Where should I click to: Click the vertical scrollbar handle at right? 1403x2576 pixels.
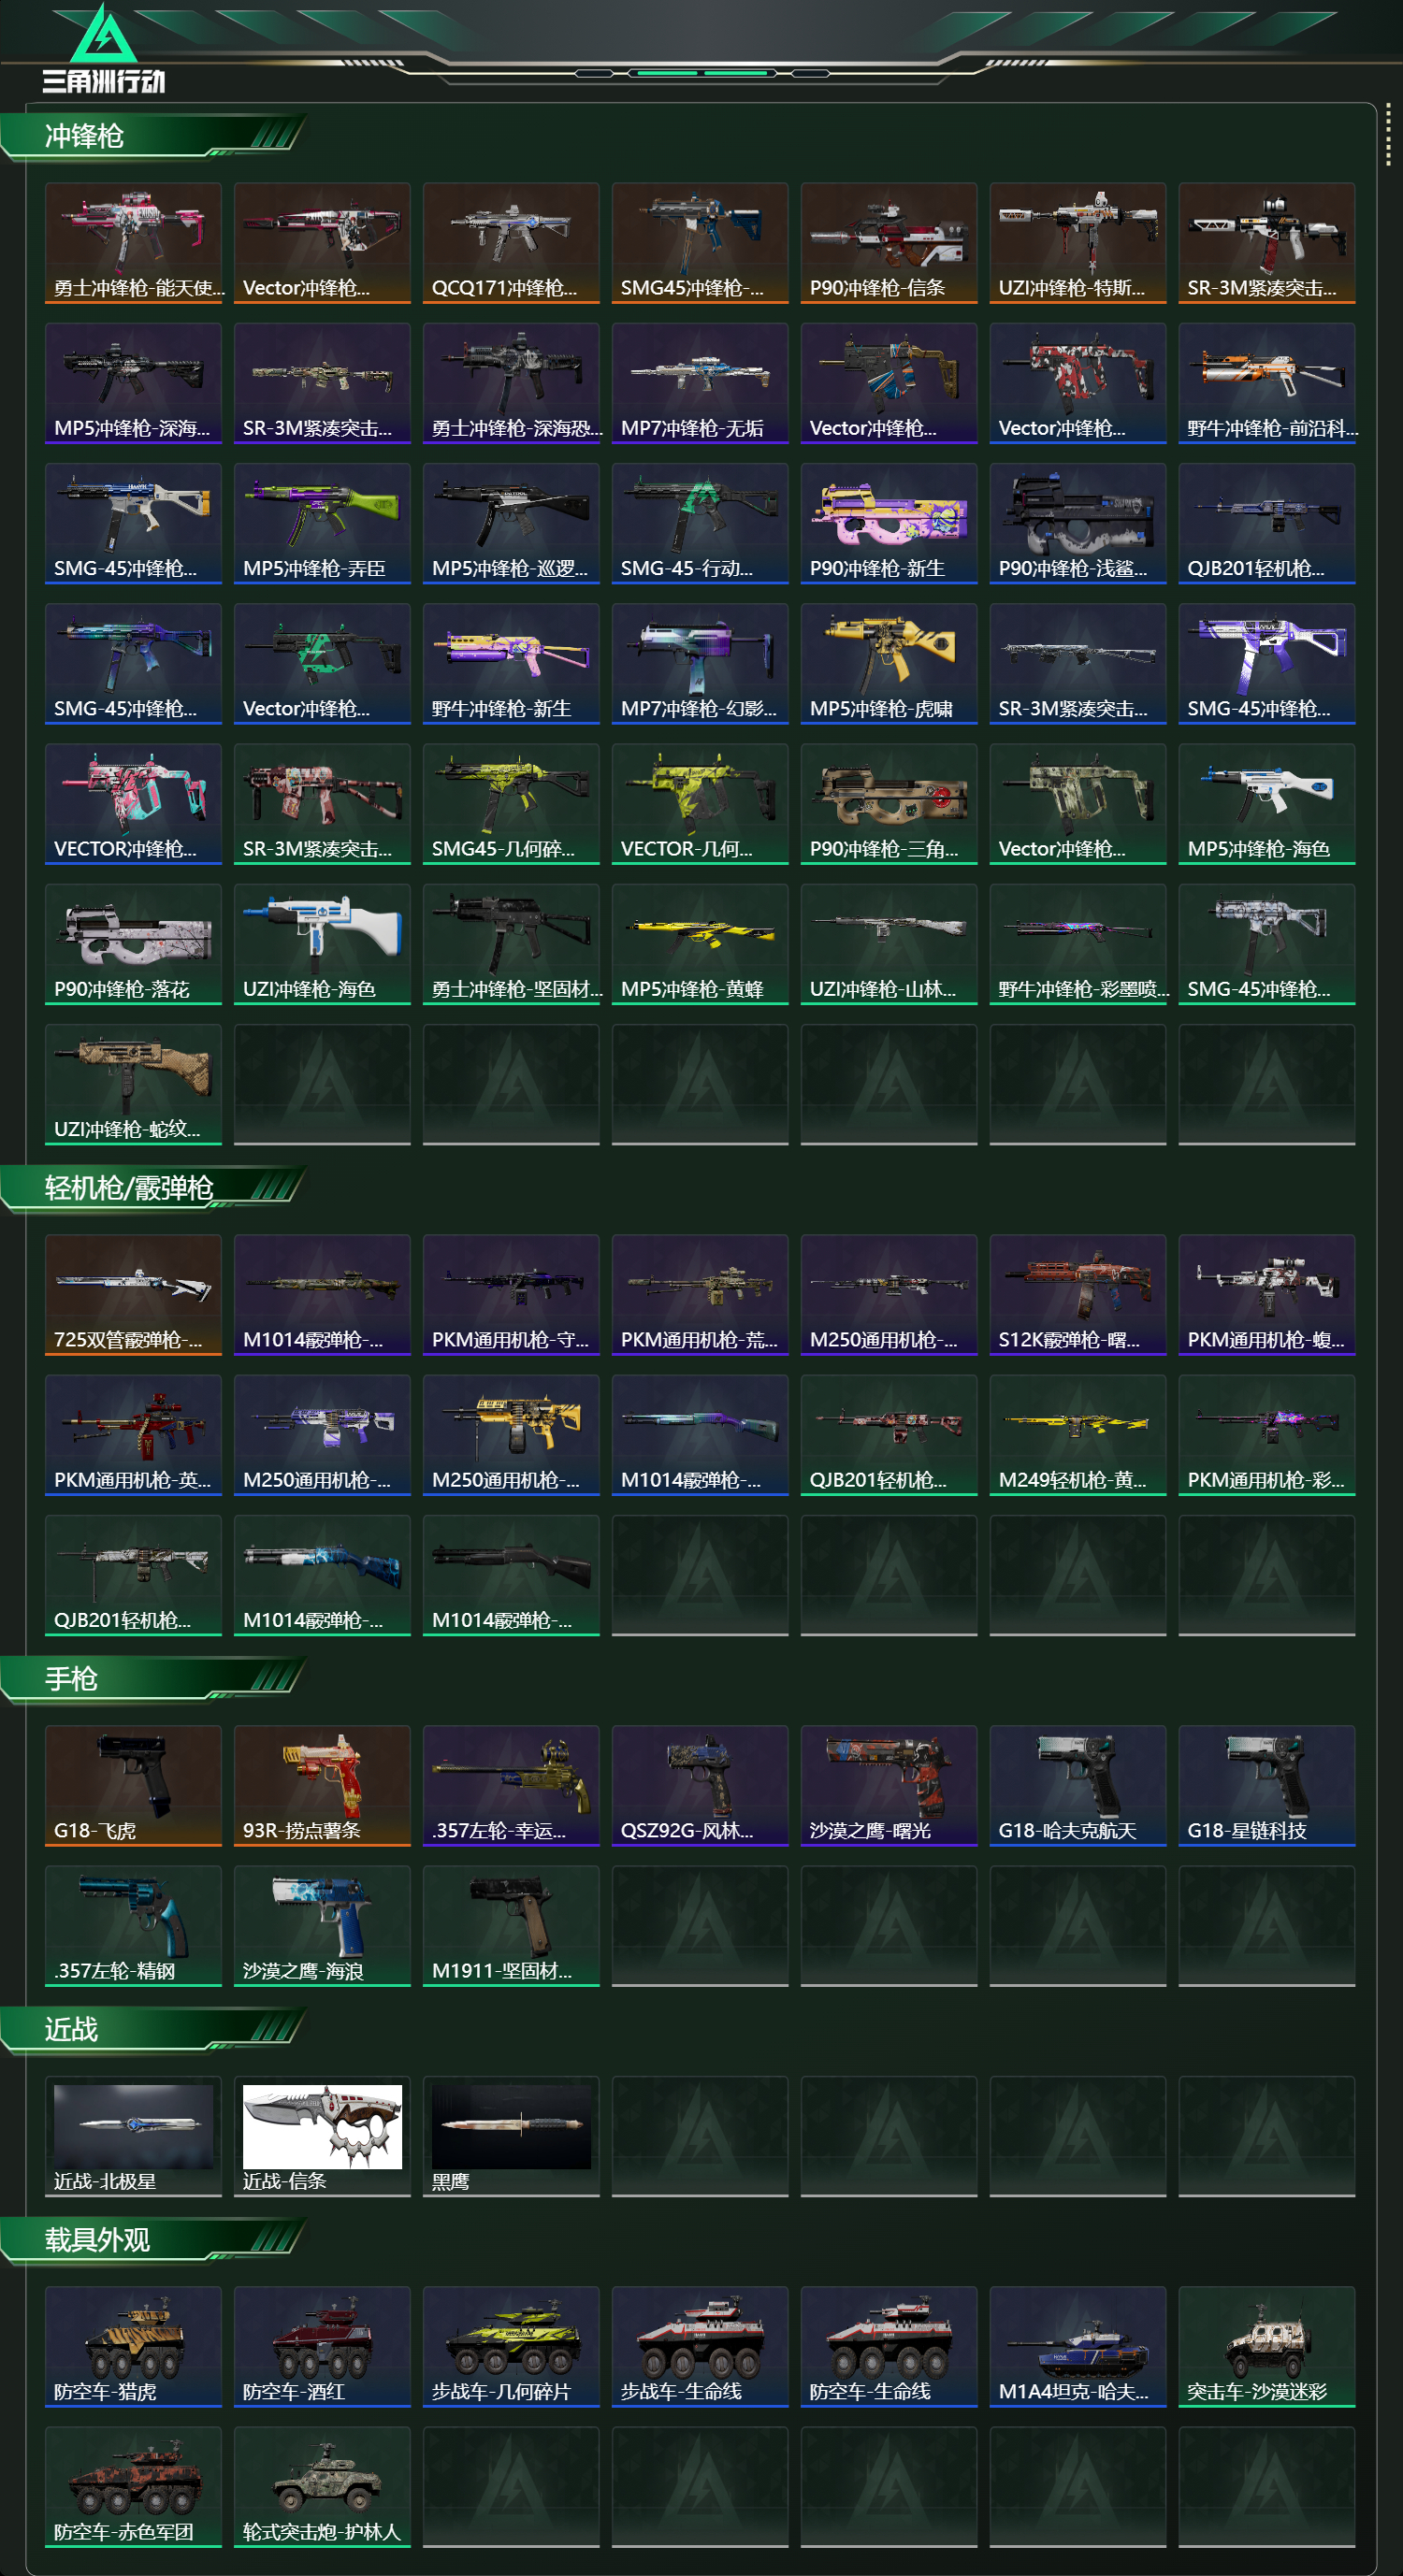click(1388, 134)
